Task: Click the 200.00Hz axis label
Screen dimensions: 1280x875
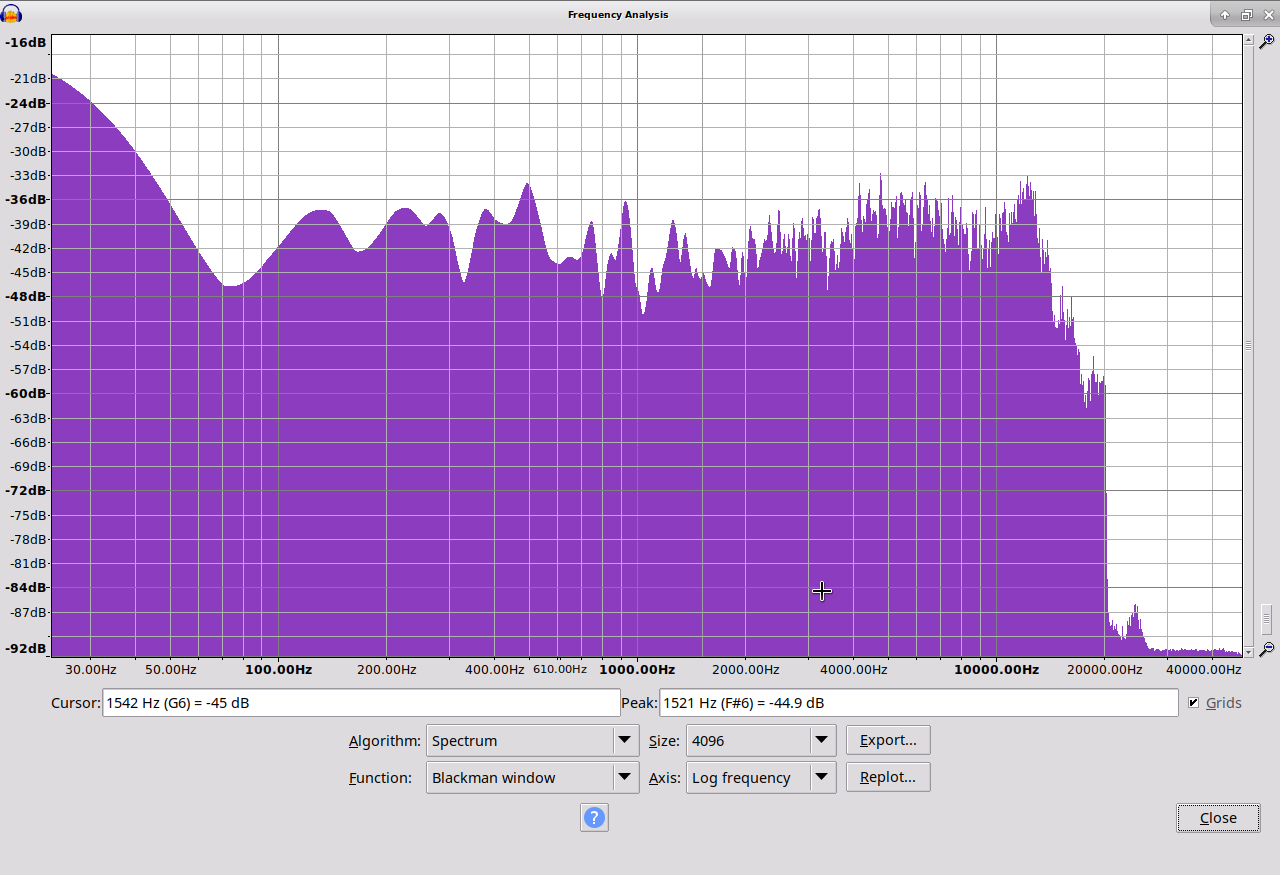Action: pyautogui.click(x=386, y=669)
